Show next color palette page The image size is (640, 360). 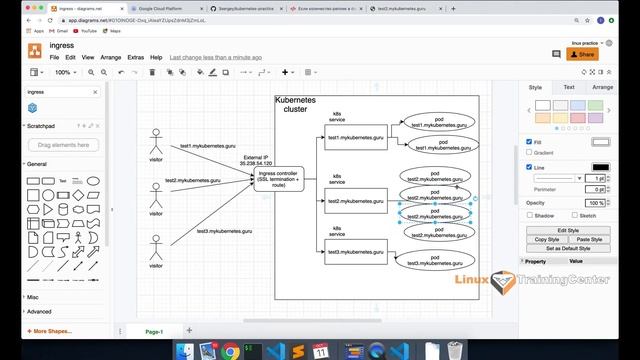(609, 110)
